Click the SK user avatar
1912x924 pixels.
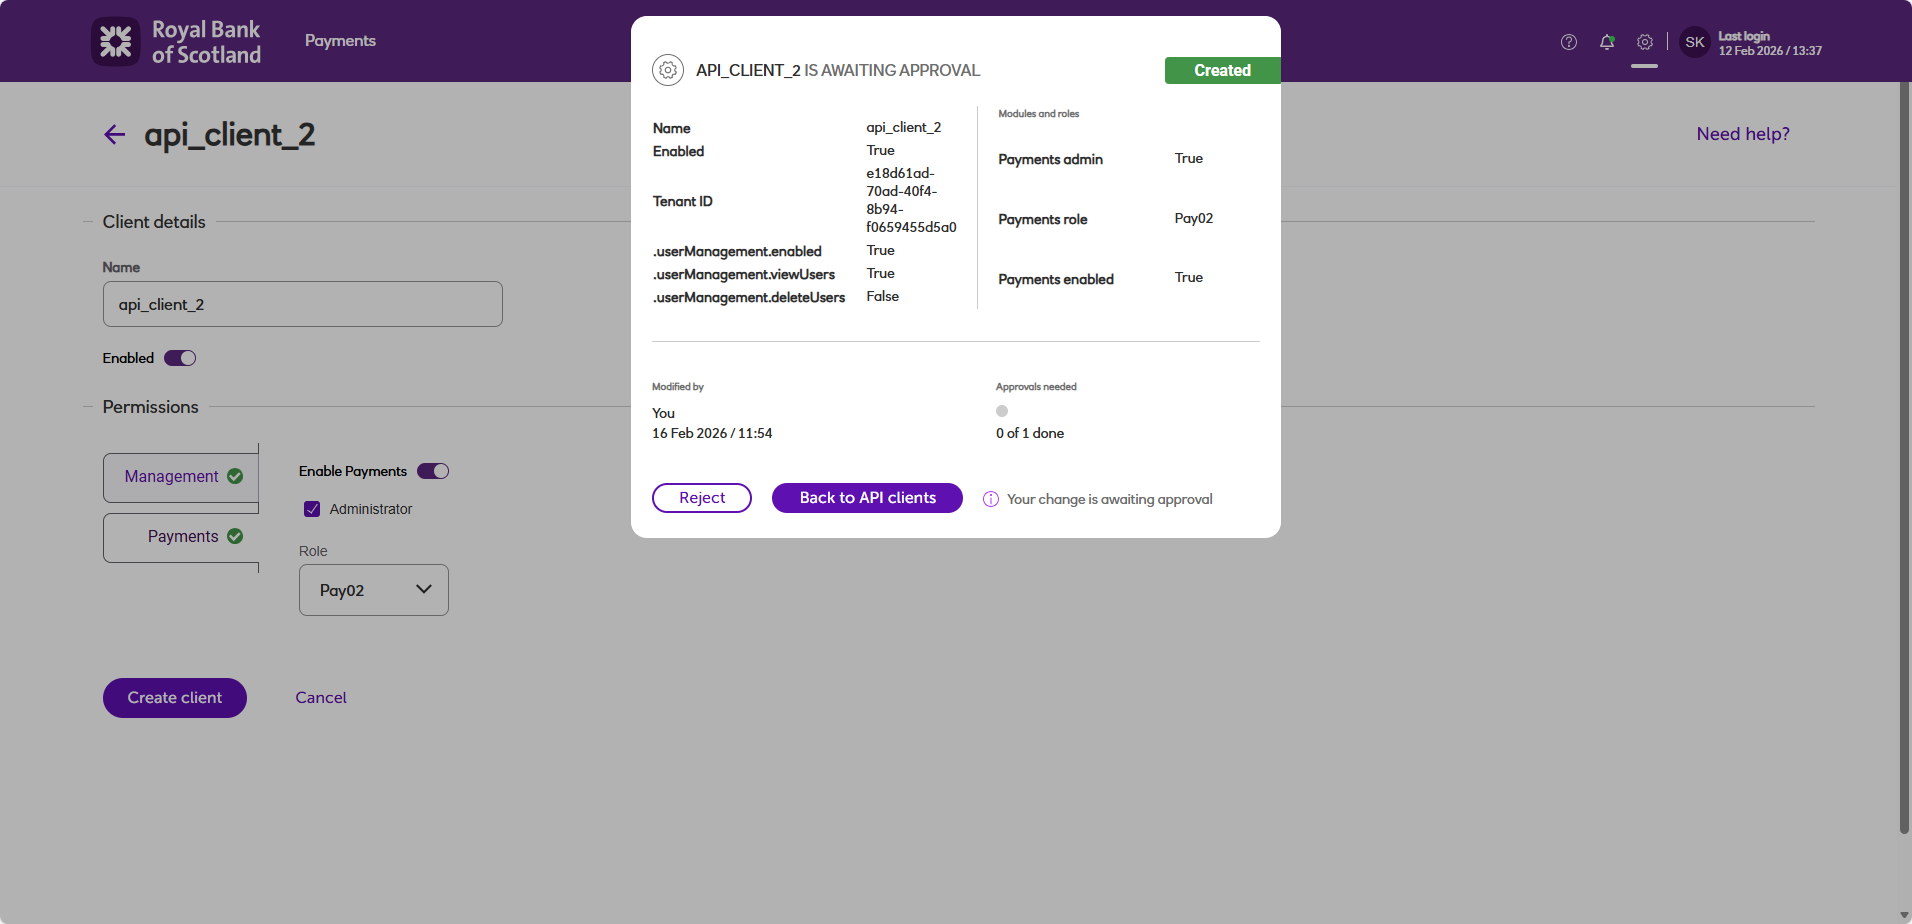pos(1695,42)
